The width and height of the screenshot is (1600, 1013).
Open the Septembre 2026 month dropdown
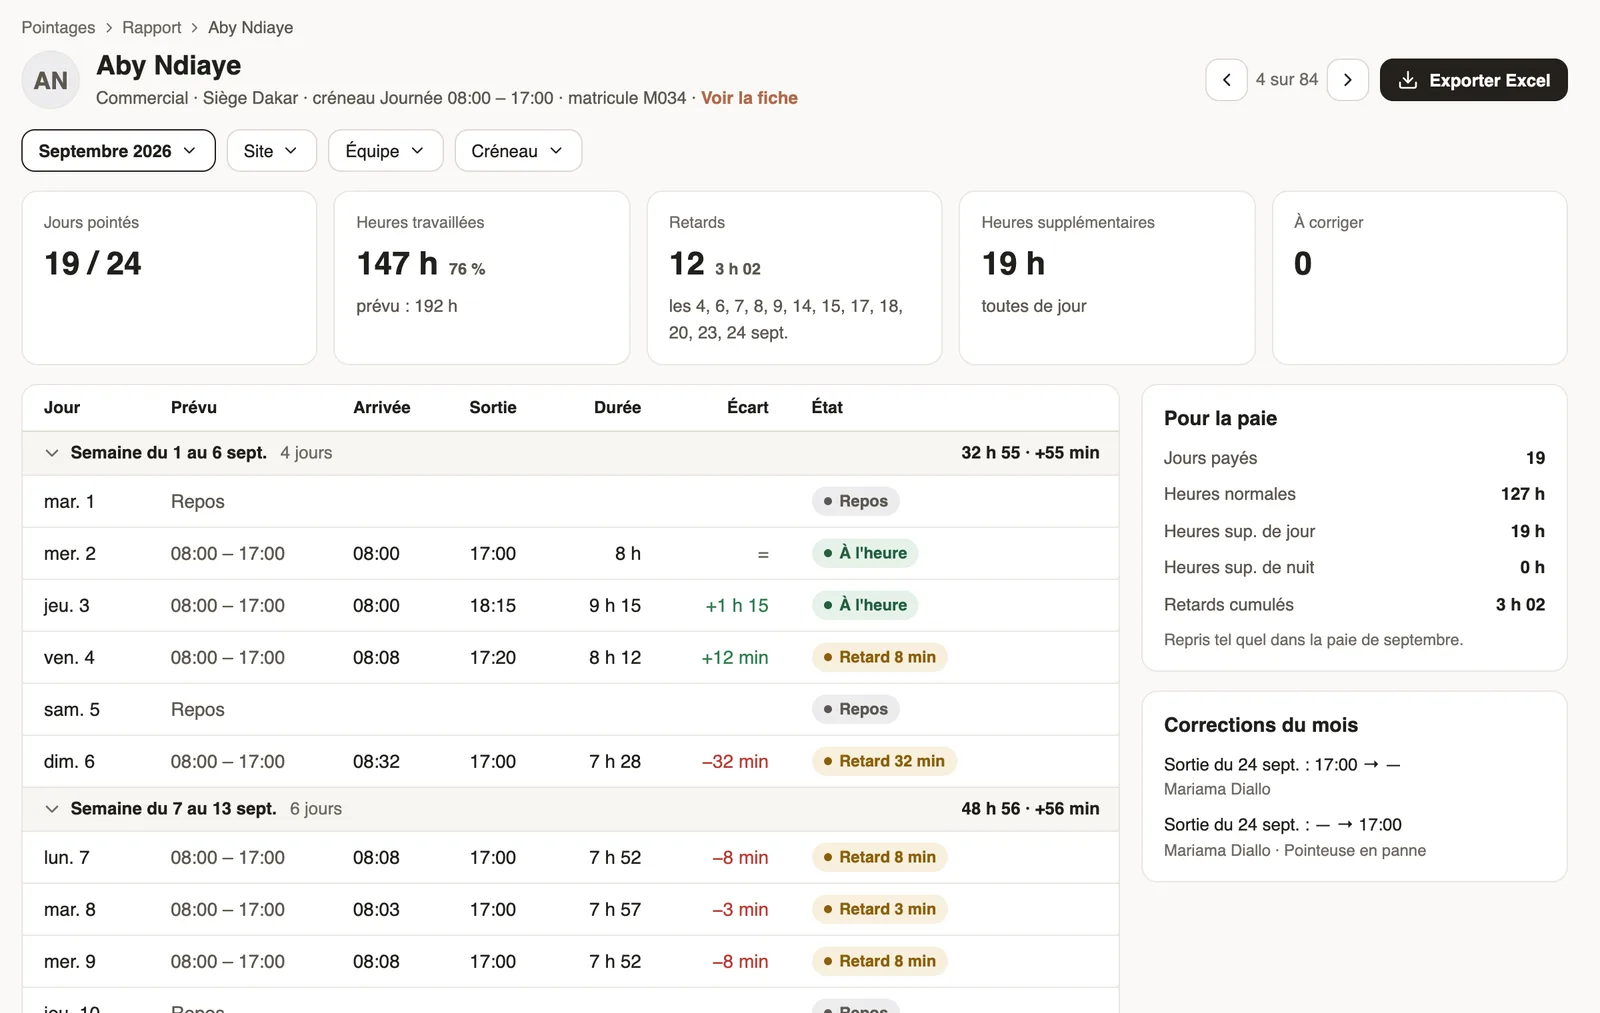118,151
